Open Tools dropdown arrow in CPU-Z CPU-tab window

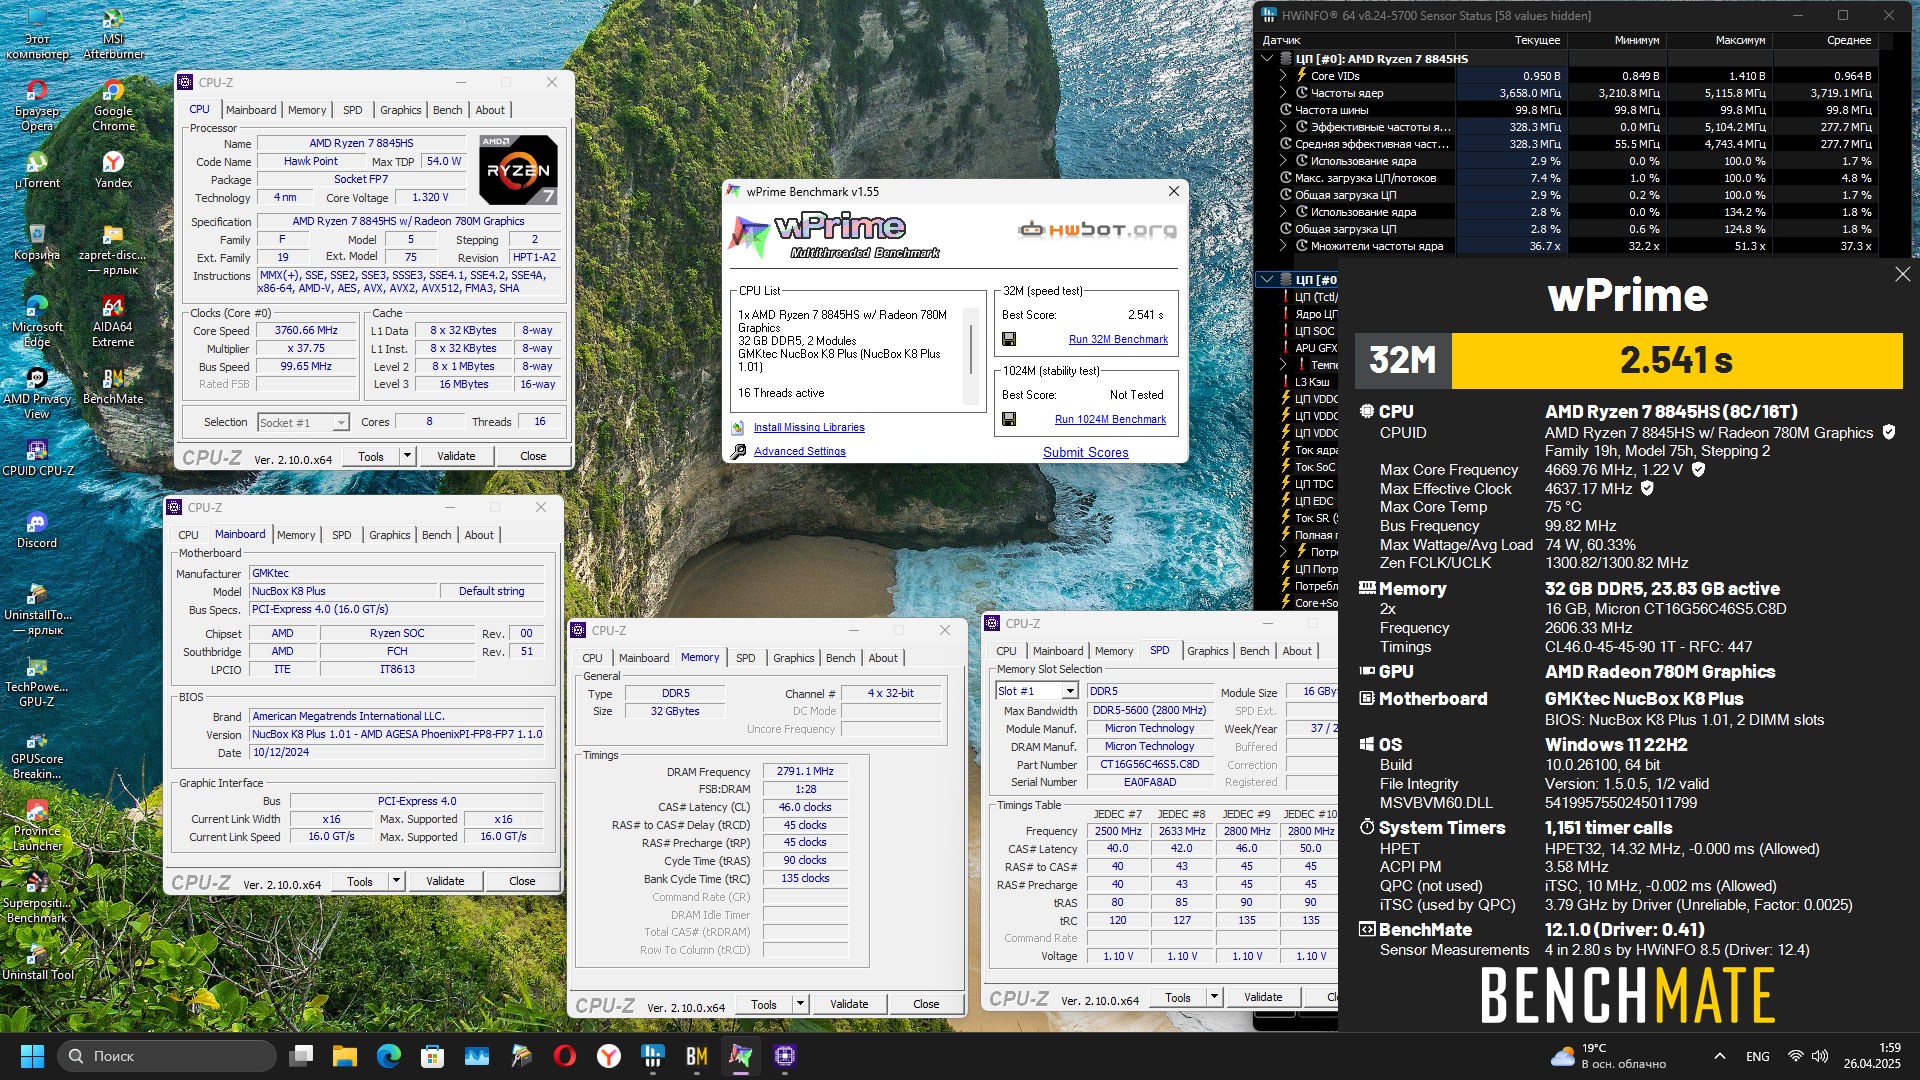407,456
